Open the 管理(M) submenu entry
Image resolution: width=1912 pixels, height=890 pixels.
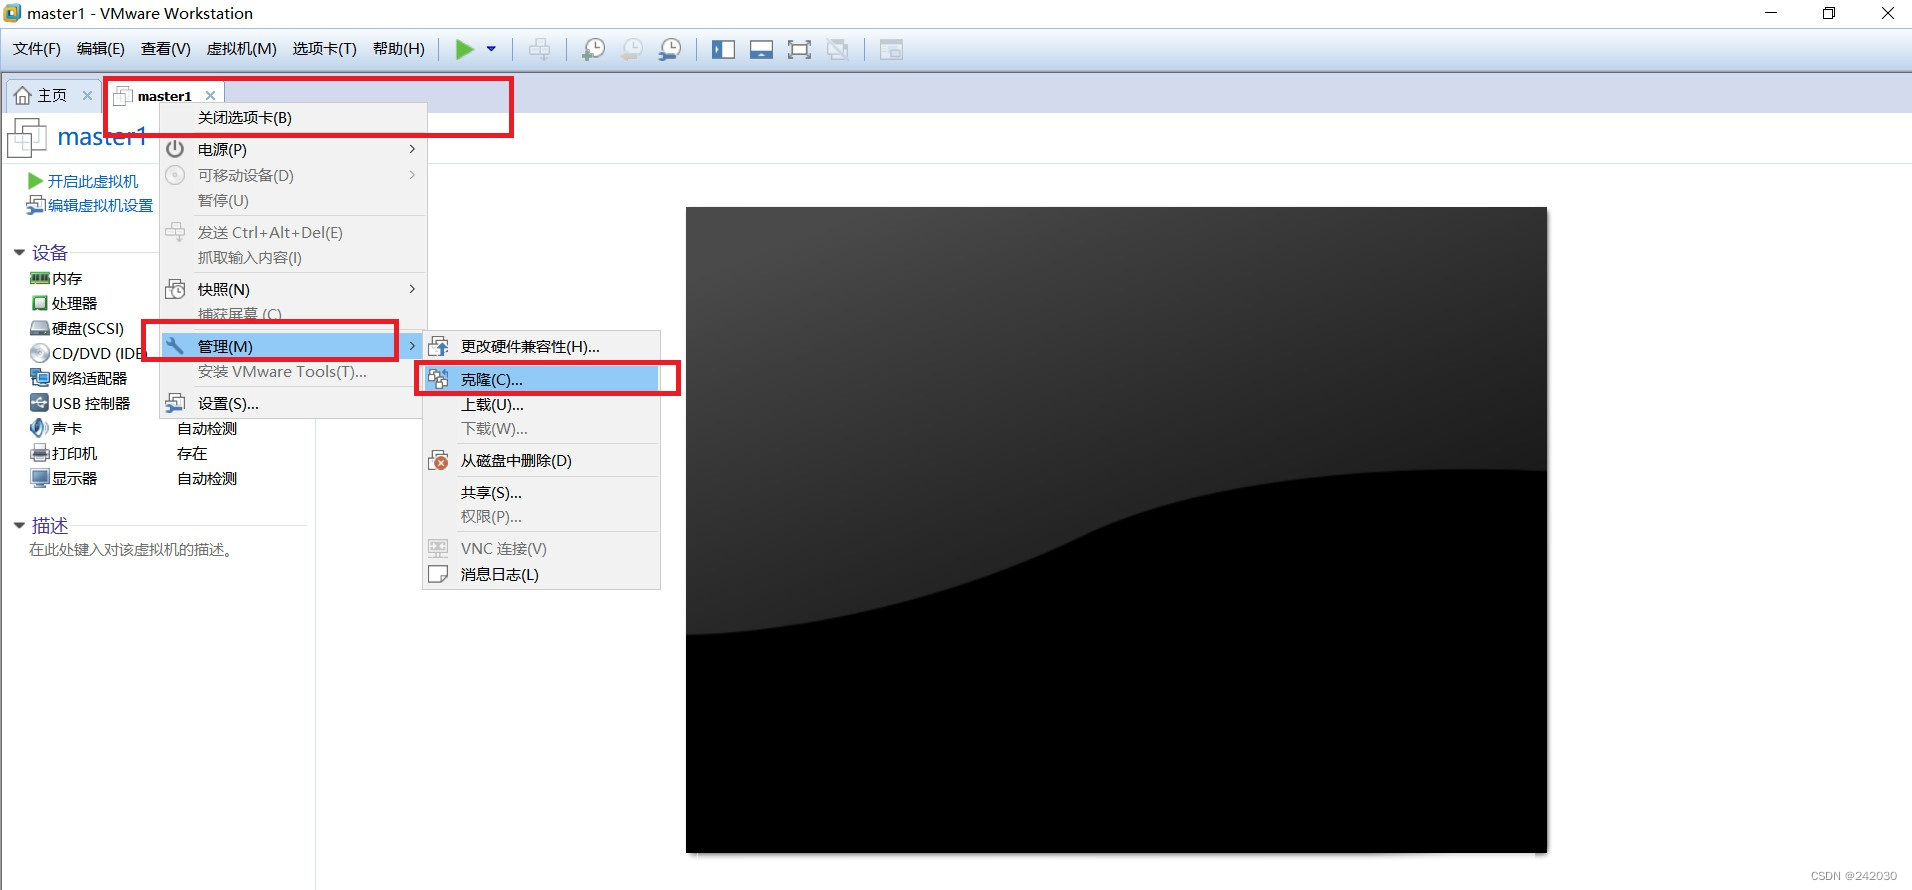[291, 346]
